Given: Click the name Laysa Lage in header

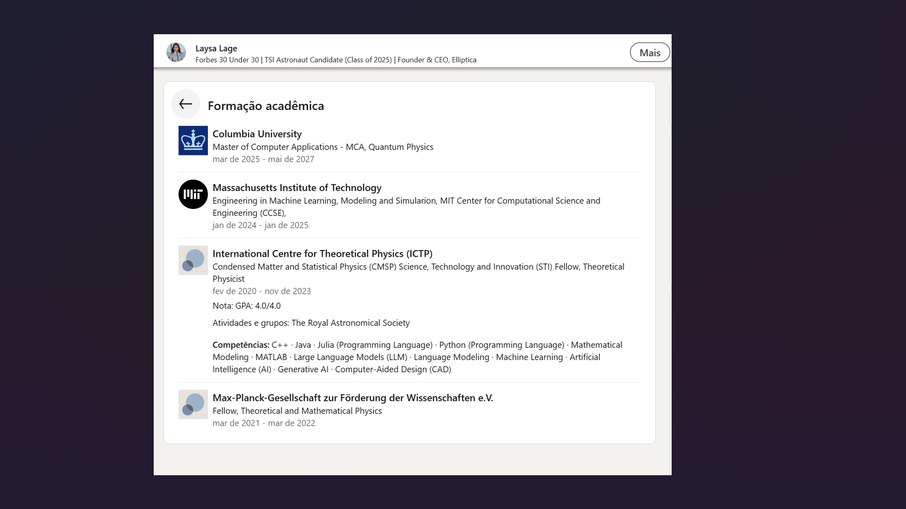Looking at the screenshot, I should click(216, 49).
